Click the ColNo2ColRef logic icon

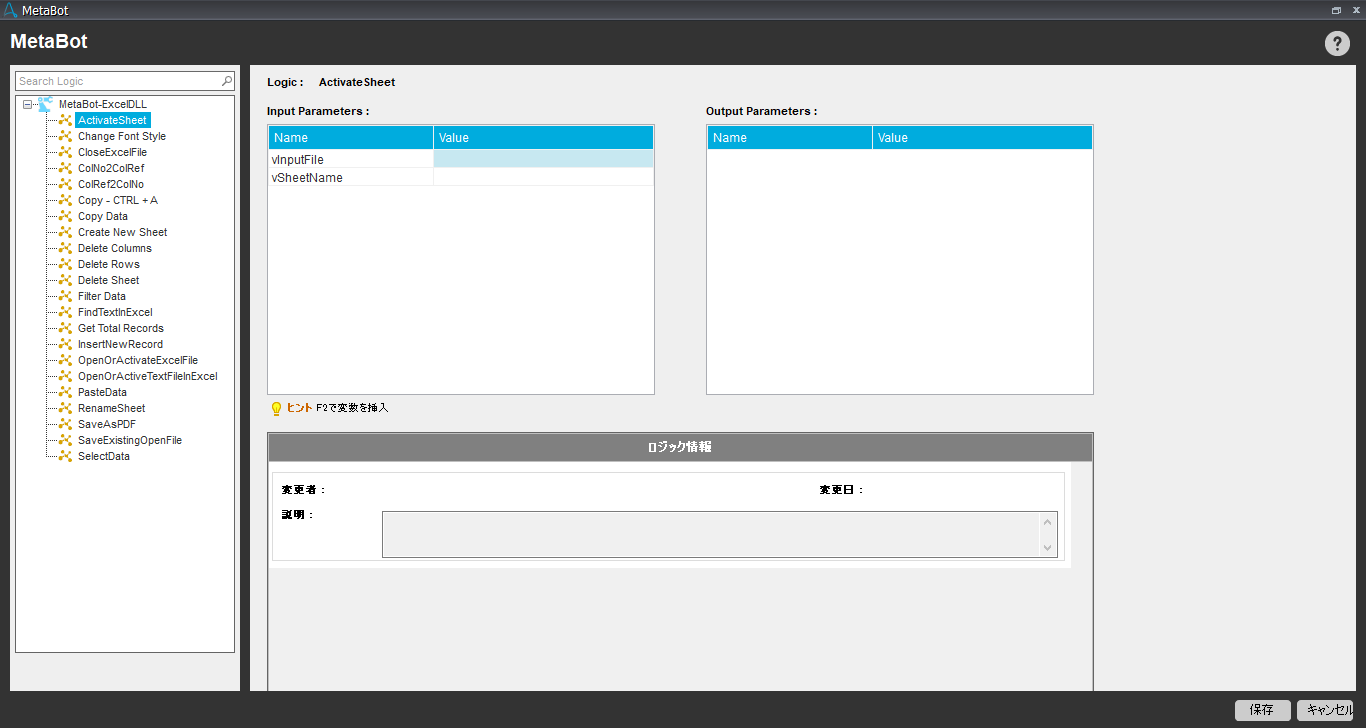tap(65, 168)
